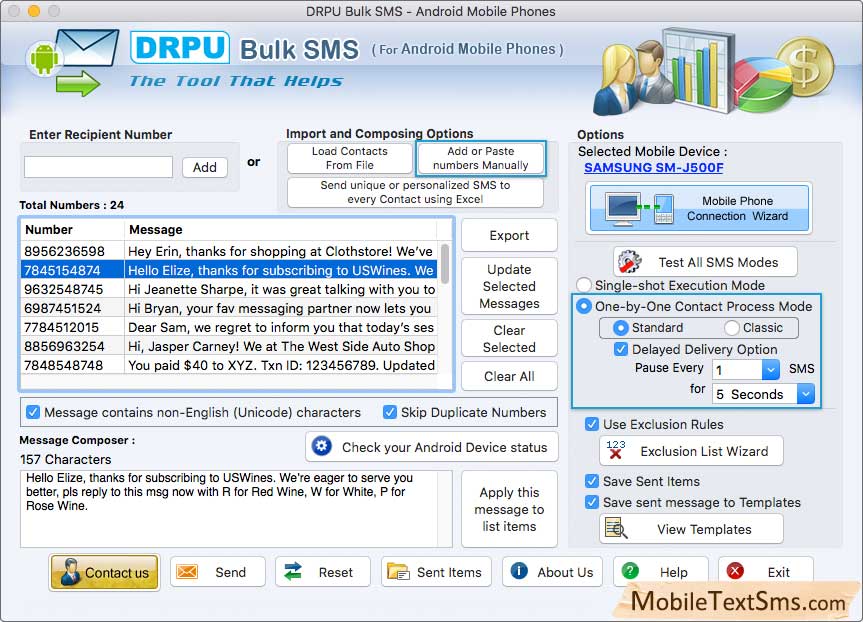Click the Message column header
Viewport: 863px width, 622px height.
tap(281, 230)
